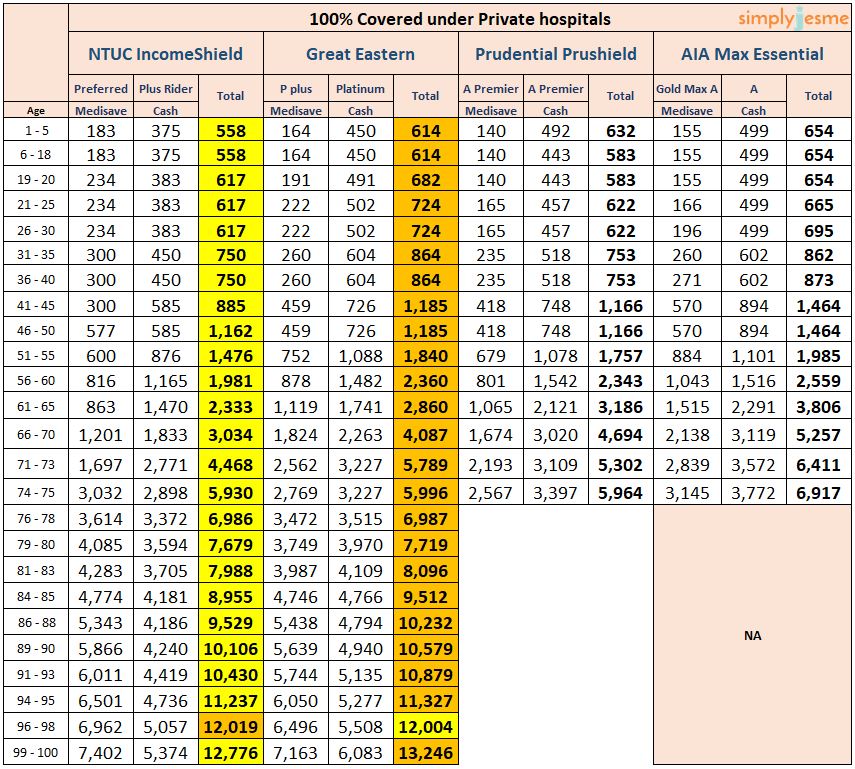Select the '41 - 45' age row label

coord(36,305)
